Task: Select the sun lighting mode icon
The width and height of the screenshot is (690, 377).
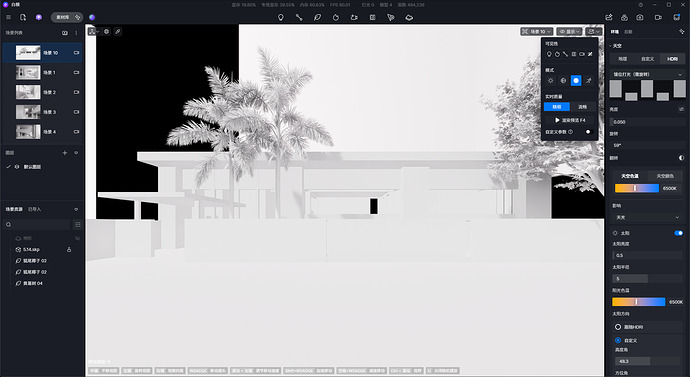Action: 551,81
